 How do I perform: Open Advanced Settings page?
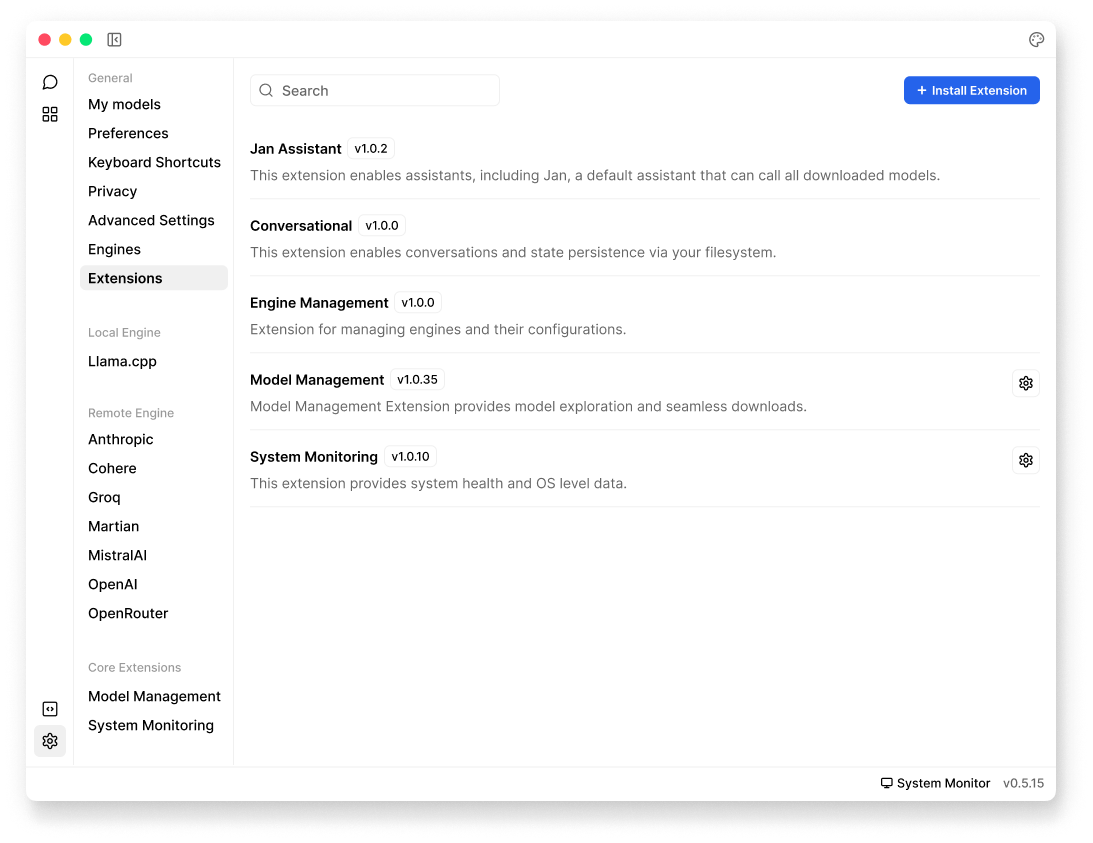coord(151,220)
